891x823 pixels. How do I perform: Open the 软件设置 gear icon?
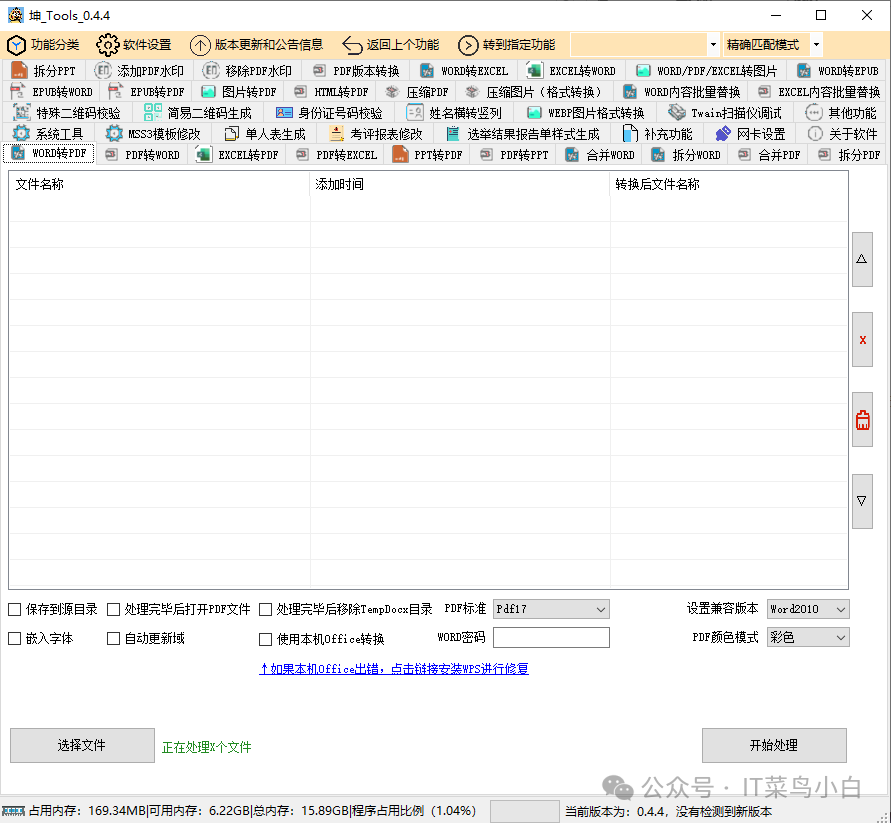pyautogui.click(x=107, y=45)
